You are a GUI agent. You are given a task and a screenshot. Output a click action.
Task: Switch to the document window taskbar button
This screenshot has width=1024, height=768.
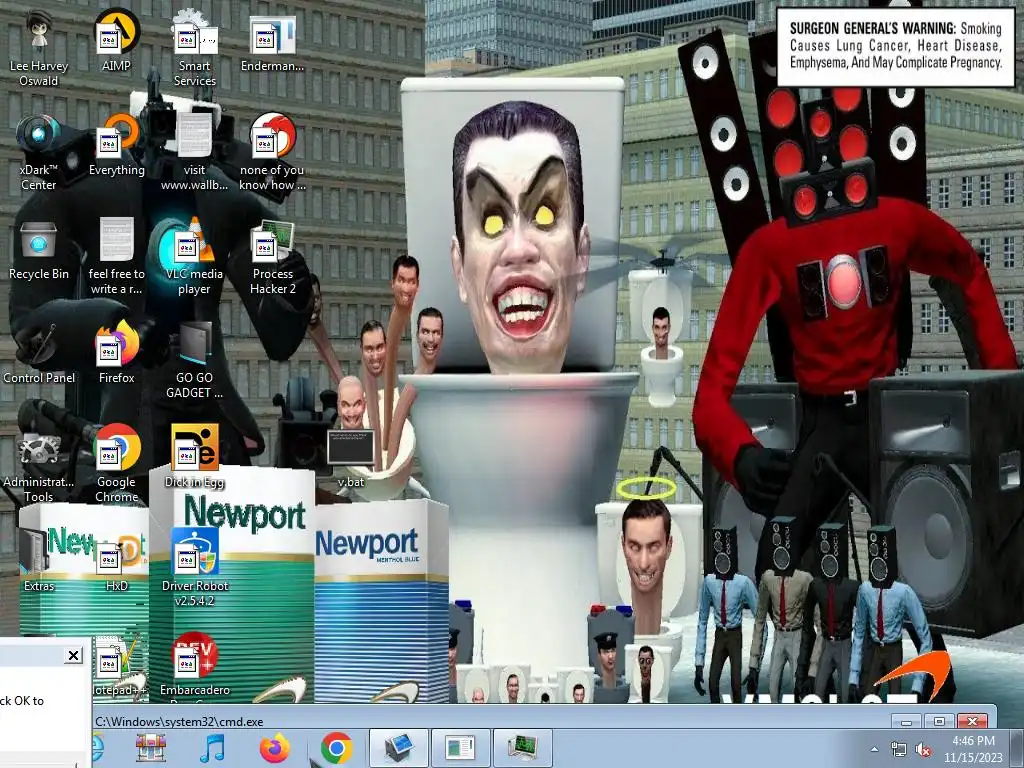click(x=460, y=748)
